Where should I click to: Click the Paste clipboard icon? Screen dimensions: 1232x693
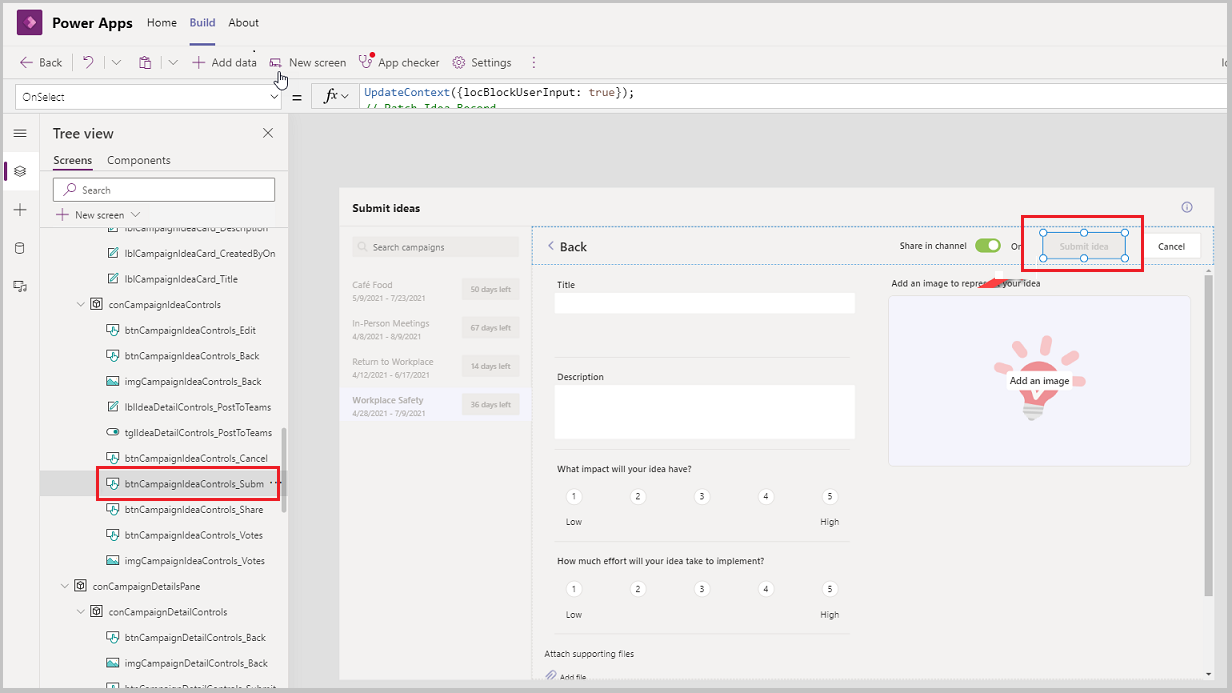145,62
